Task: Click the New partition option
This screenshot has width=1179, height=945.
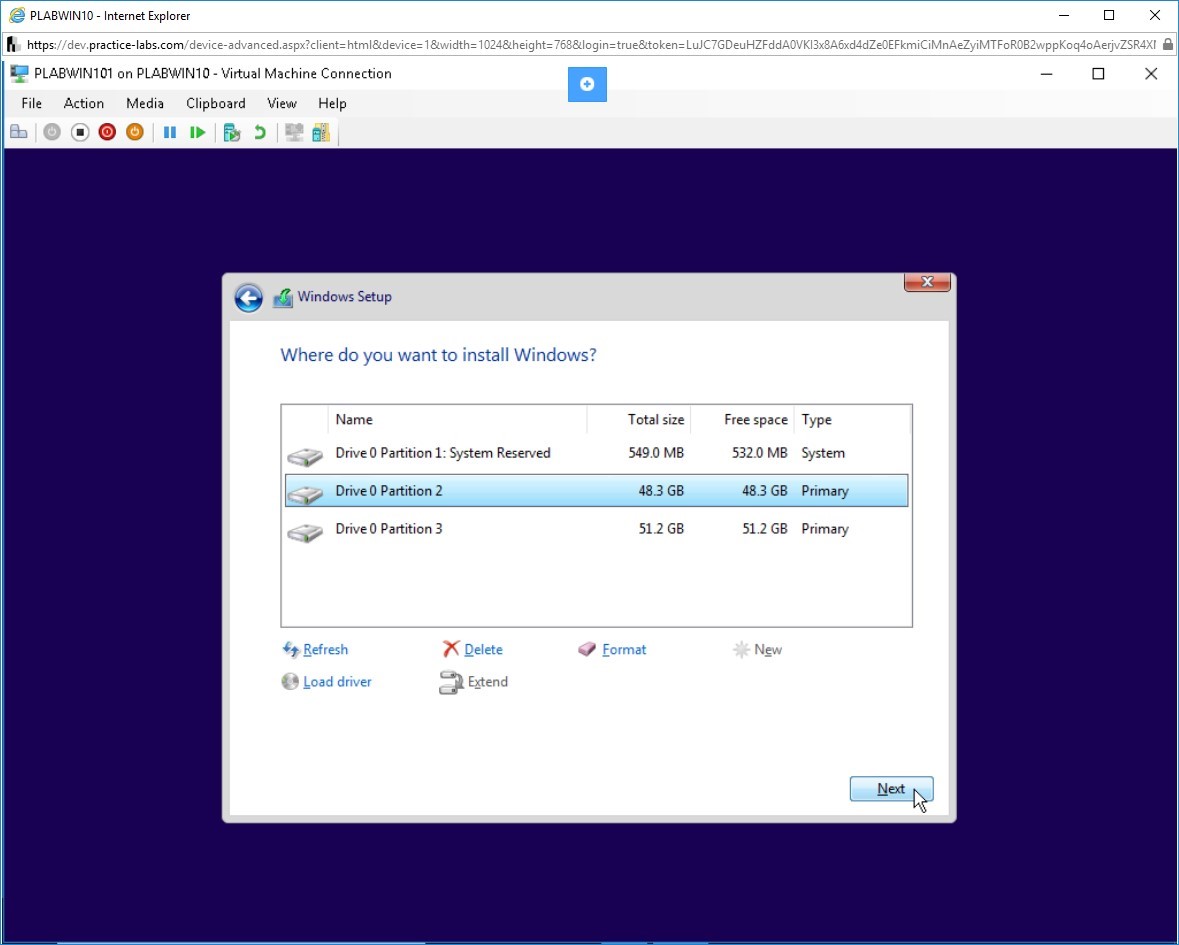Action: point(757,650)
